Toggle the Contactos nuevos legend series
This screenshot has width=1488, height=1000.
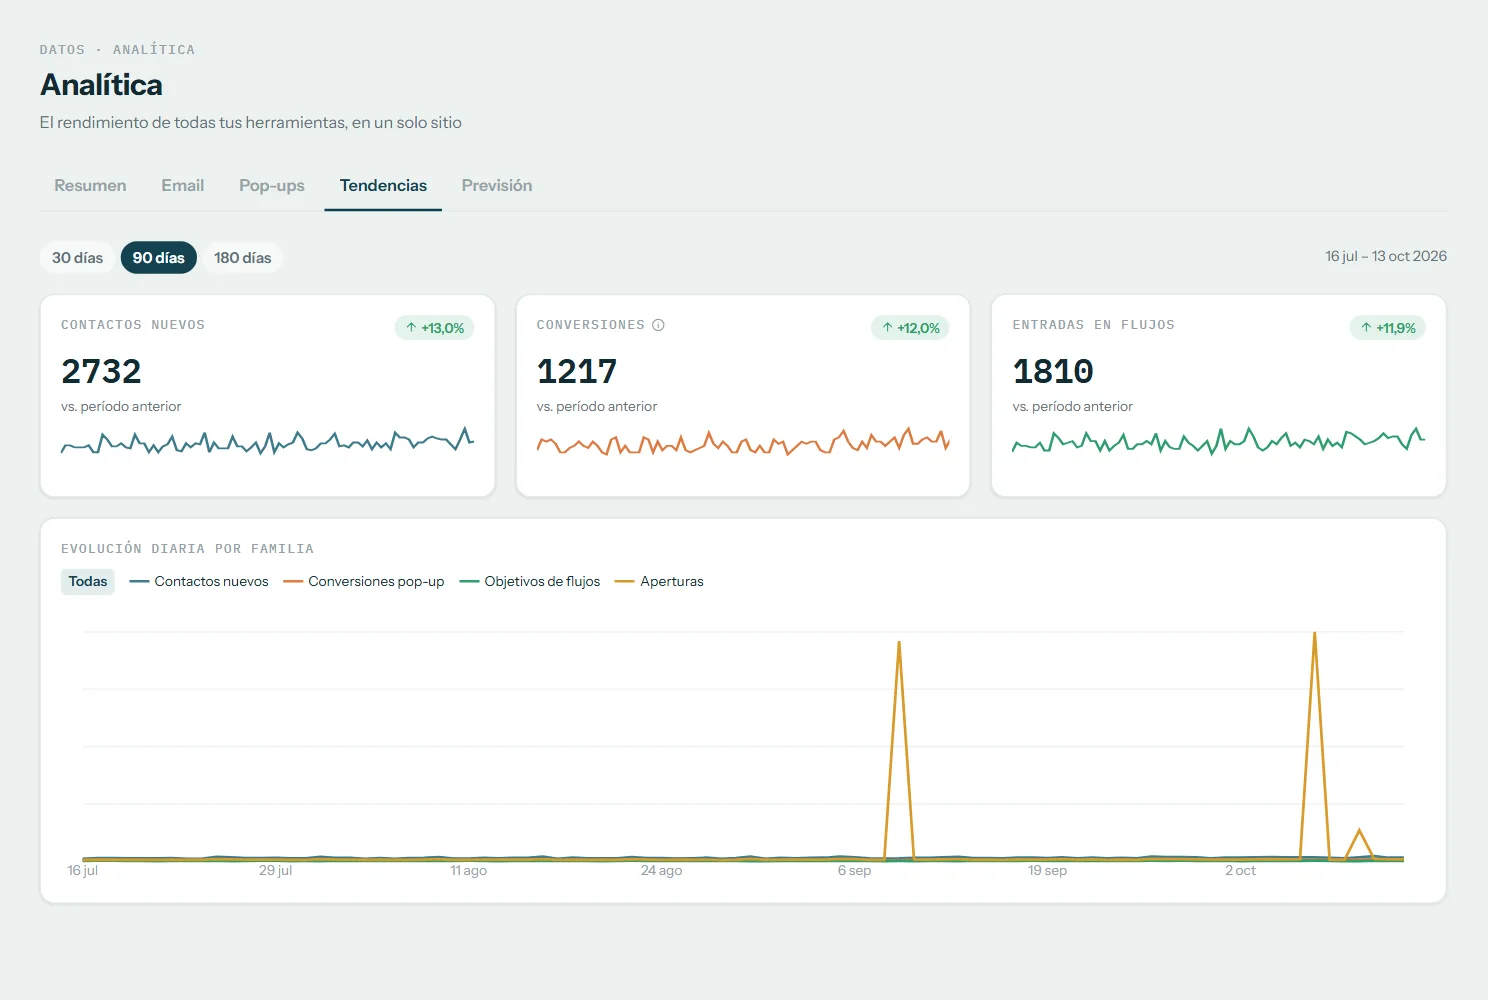click(199, 582)
